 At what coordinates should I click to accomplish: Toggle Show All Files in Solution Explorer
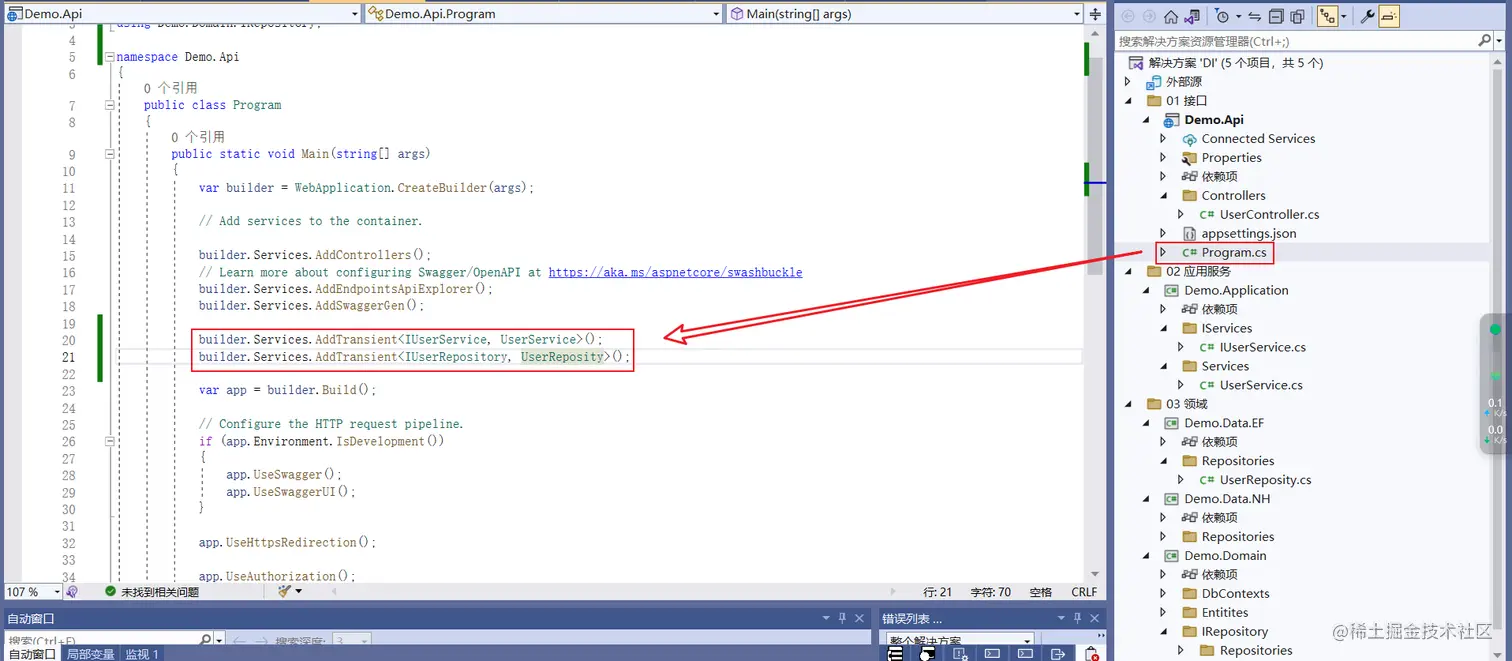click(x=1297, y=17)
